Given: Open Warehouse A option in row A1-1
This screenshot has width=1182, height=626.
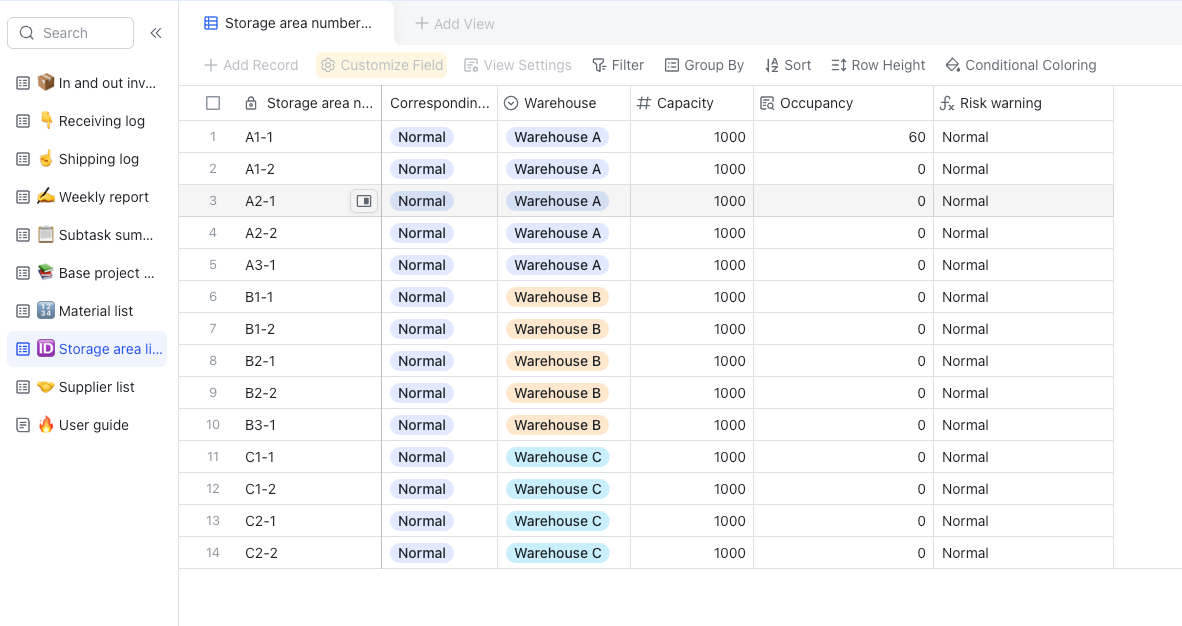Looking at the screenshot, I should 558,137.
